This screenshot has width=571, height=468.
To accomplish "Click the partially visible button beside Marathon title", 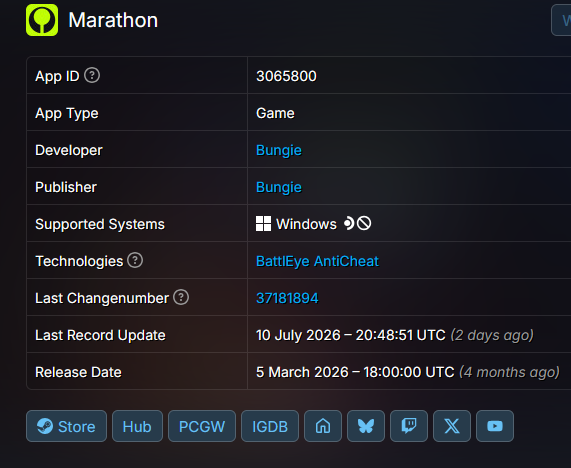I will coord(561,20).
